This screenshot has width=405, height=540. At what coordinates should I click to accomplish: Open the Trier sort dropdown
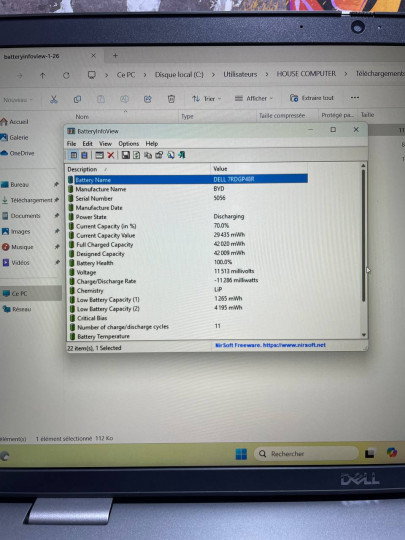click(x=206, y=99)
